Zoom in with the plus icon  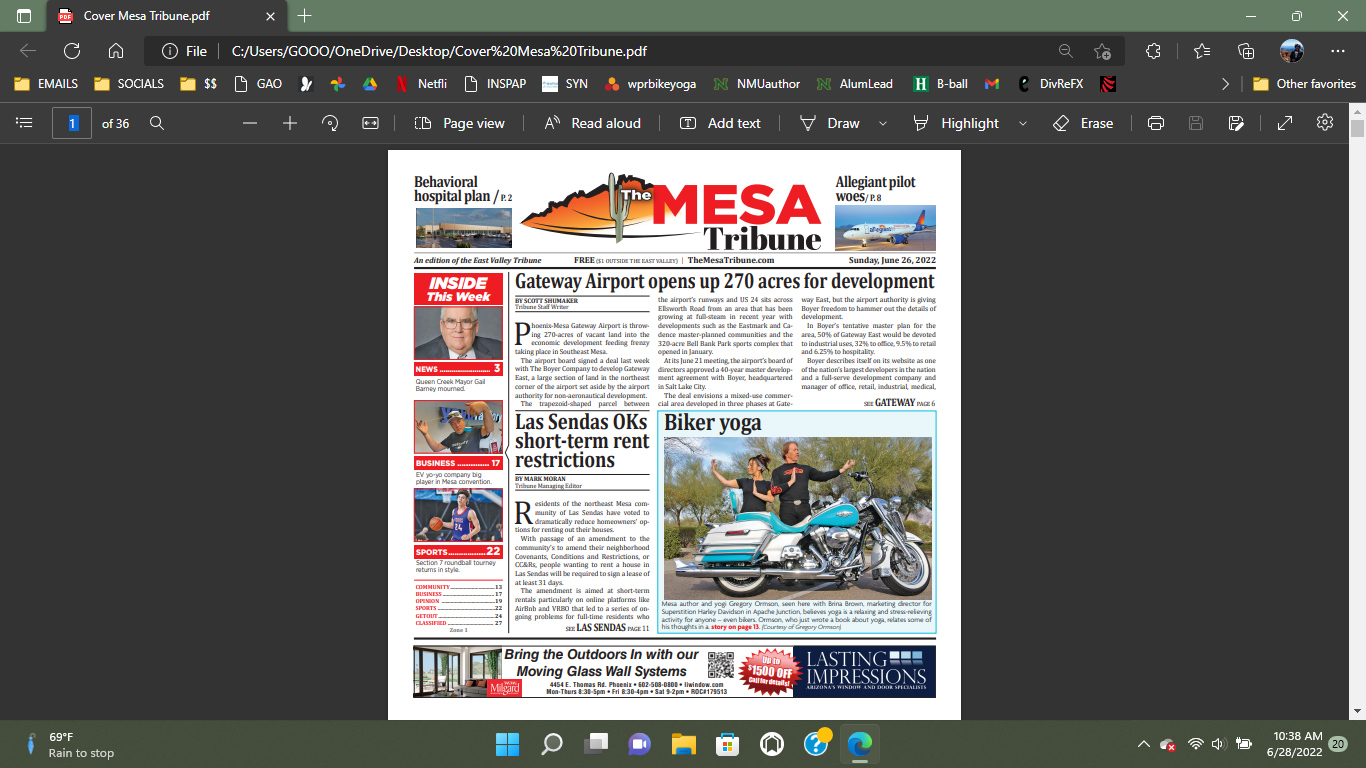(x=290, y=123)
